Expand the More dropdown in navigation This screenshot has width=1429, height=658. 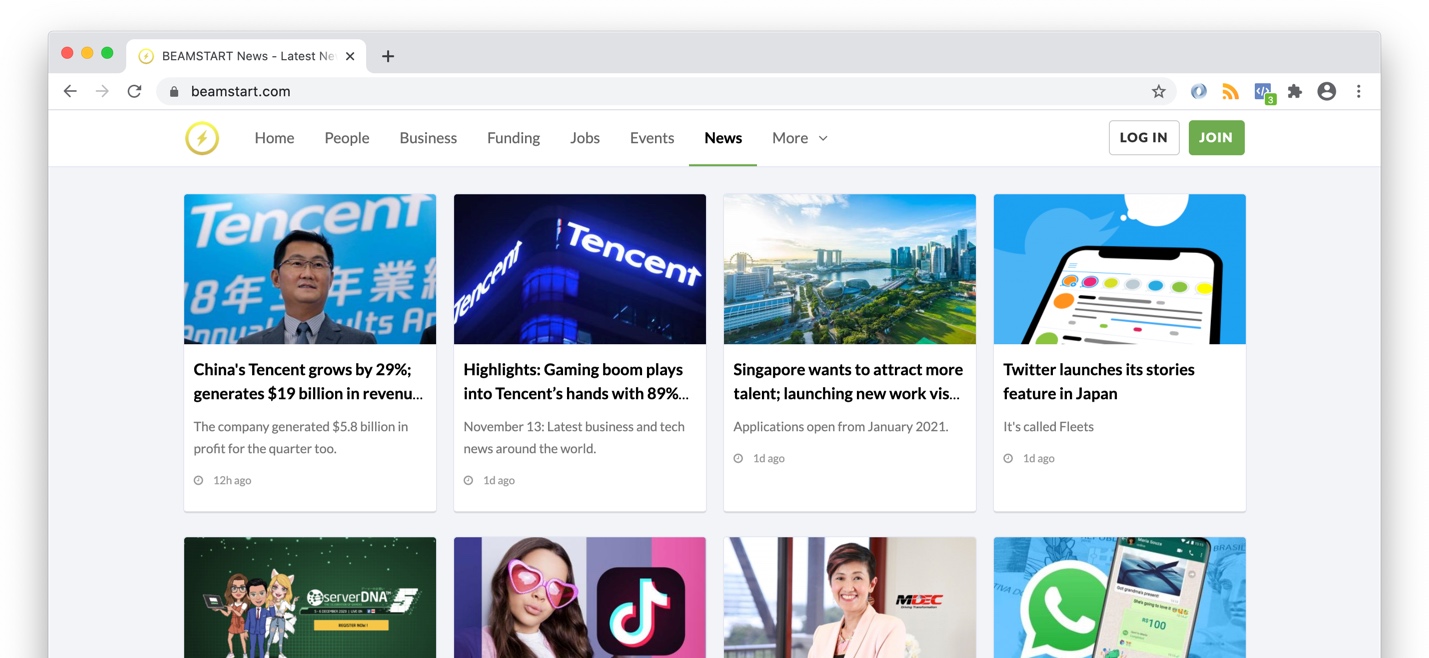[799, 138]
